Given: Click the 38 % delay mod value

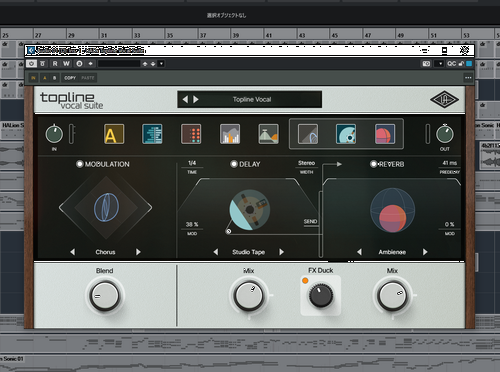Looking at the screenshot, I should [x=192, y=224].
